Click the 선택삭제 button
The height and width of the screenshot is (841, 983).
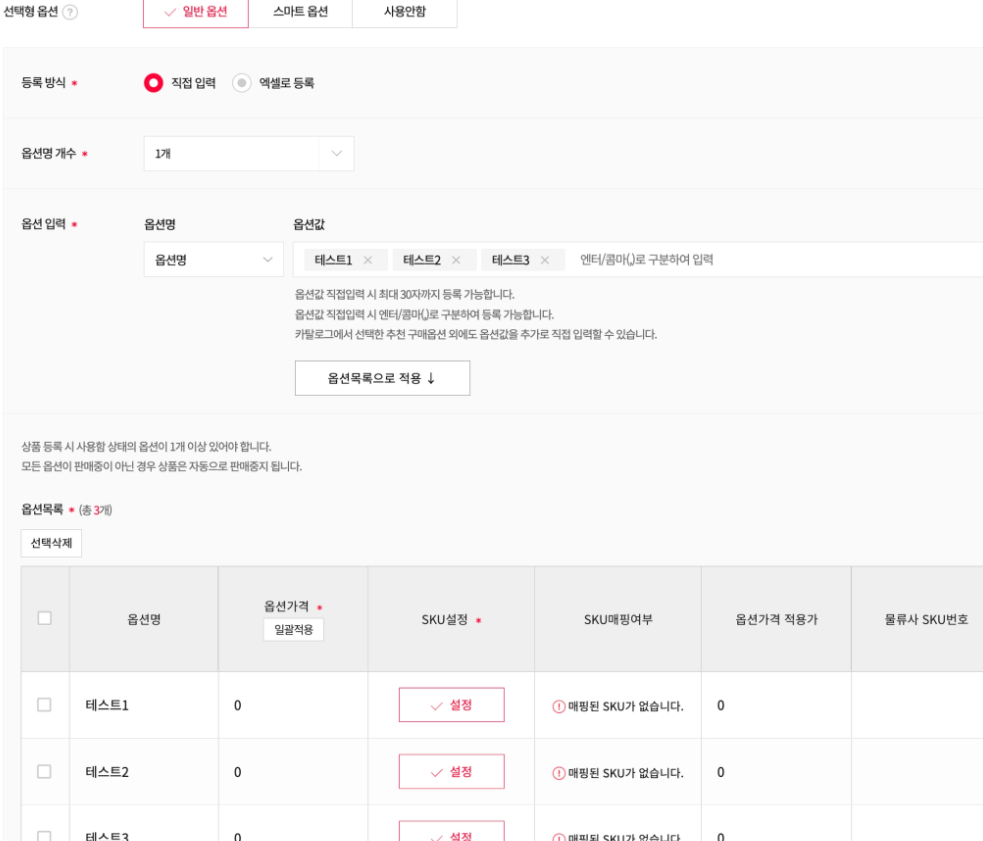51,543
